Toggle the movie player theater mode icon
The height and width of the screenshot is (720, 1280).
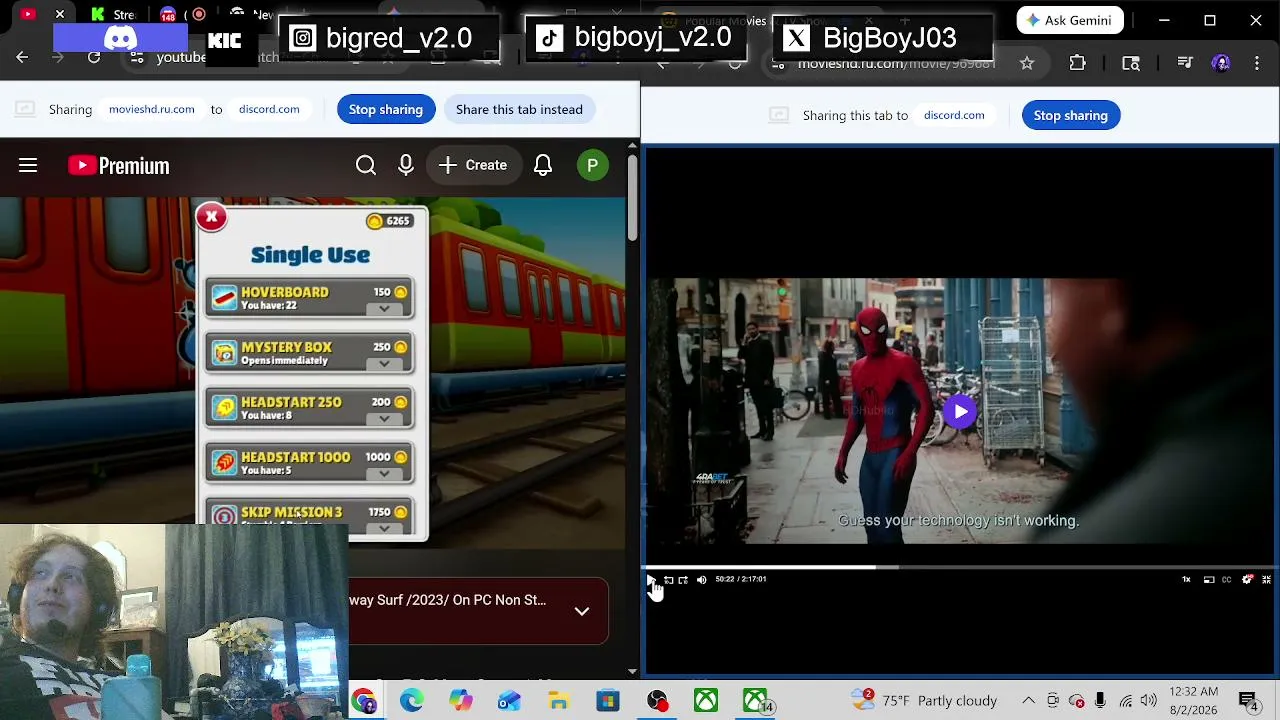pyautogui.click(x=1209, y=579)
